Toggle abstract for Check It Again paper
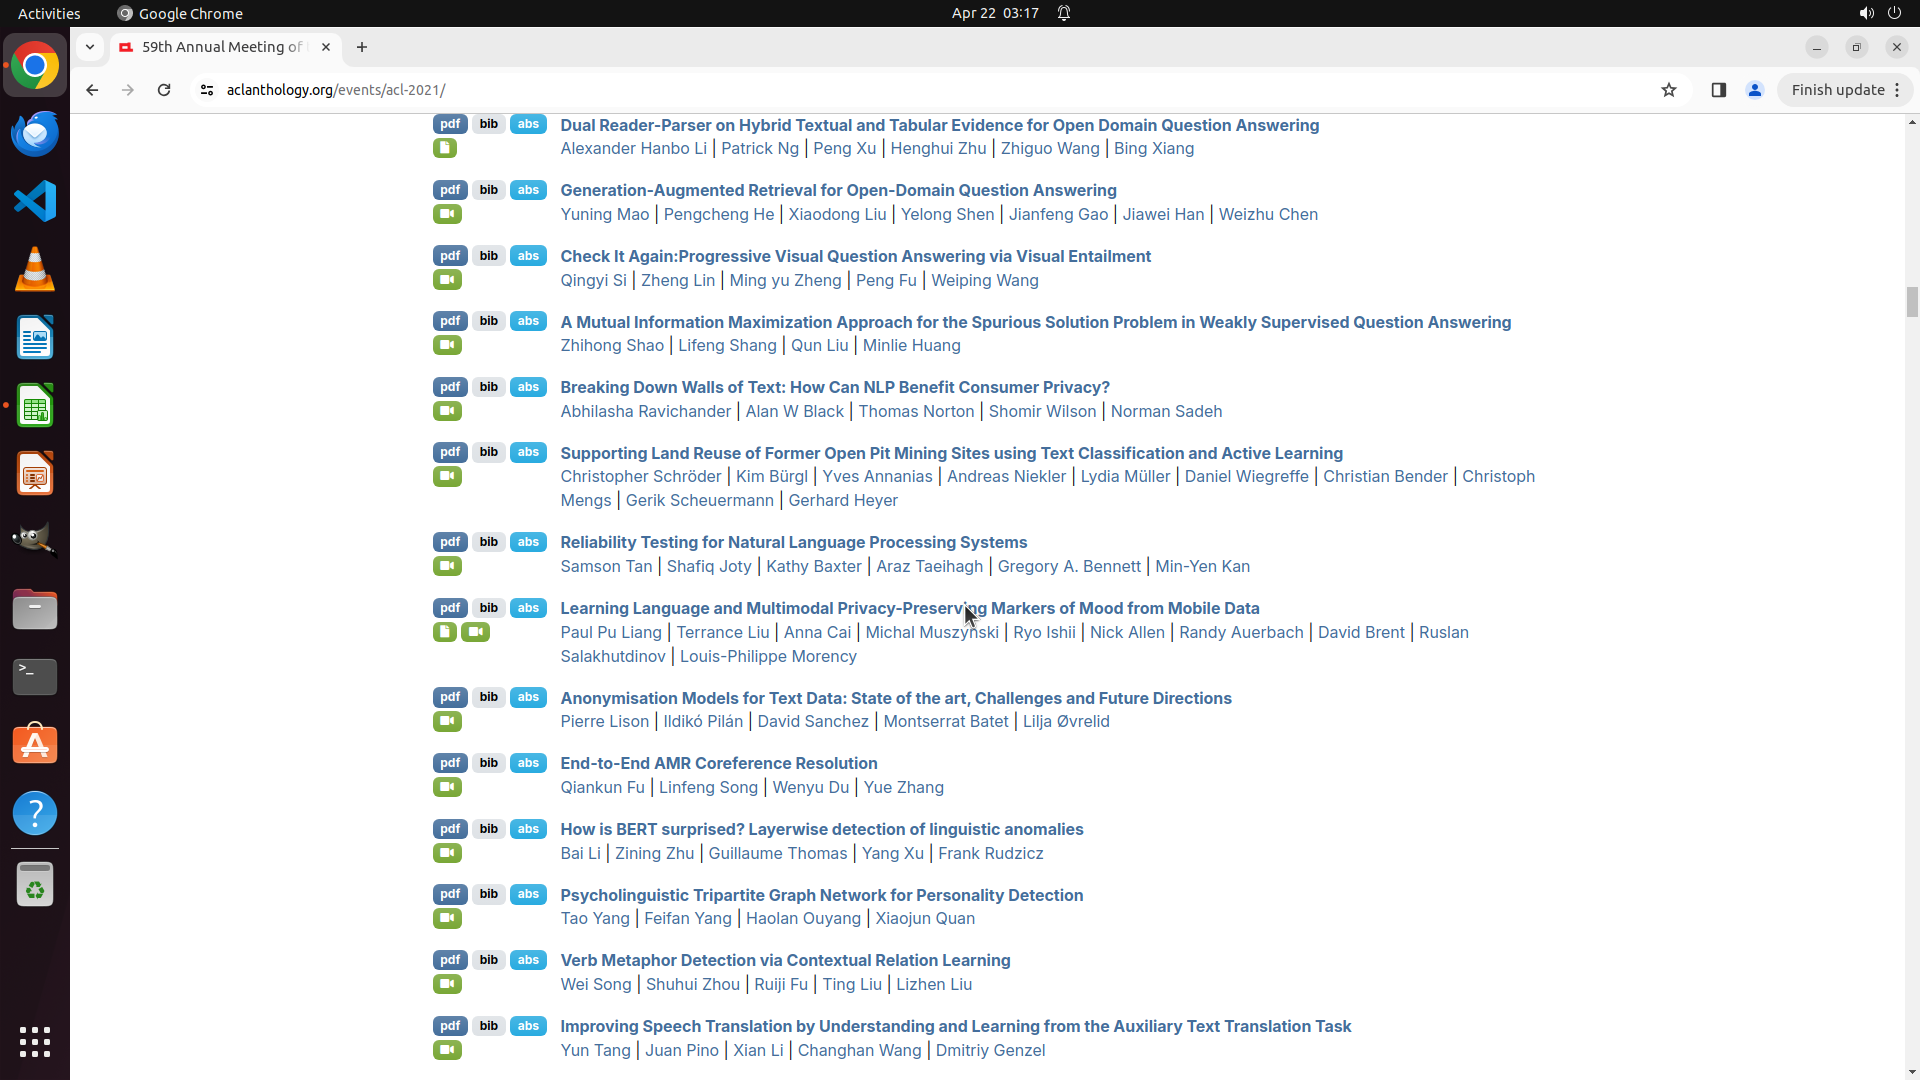 [528, 256]
